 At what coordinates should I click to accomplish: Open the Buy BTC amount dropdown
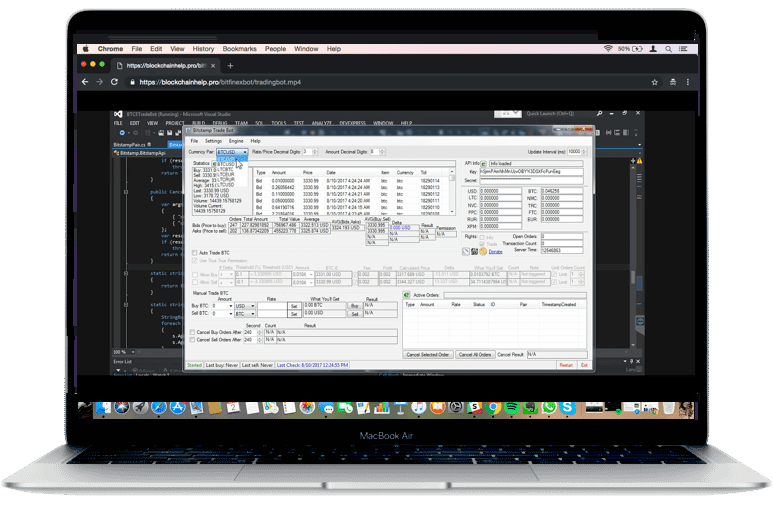click(x=222, y=306)
